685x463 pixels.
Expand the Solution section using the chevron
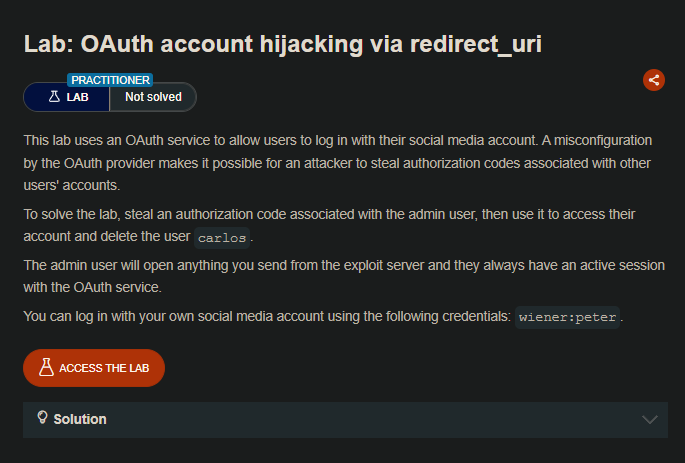650,419
